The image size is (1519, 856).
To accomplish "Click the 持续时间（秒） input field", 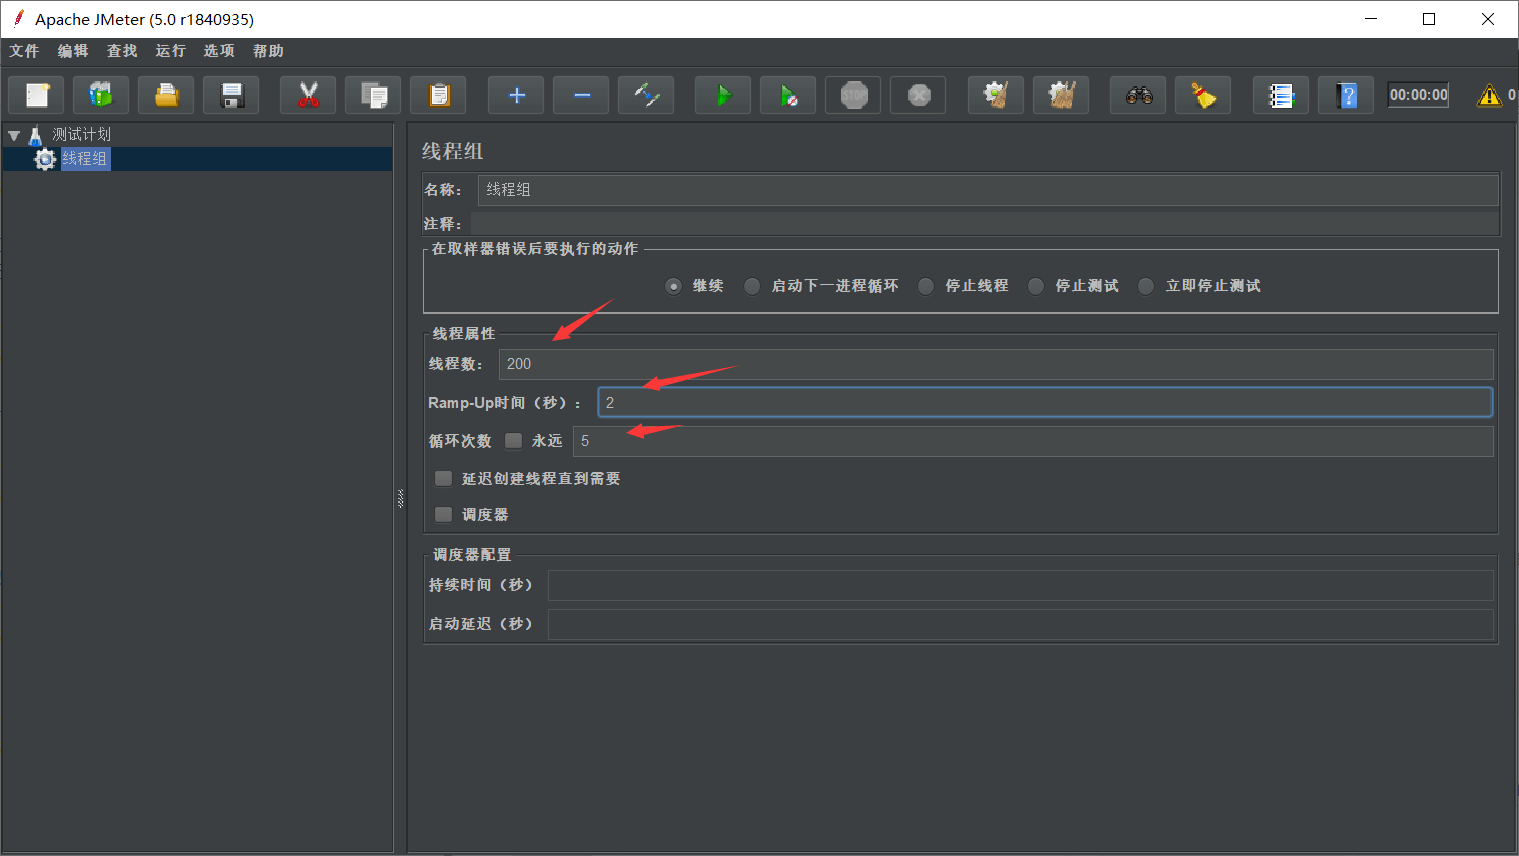I will tap(1021, 585).
